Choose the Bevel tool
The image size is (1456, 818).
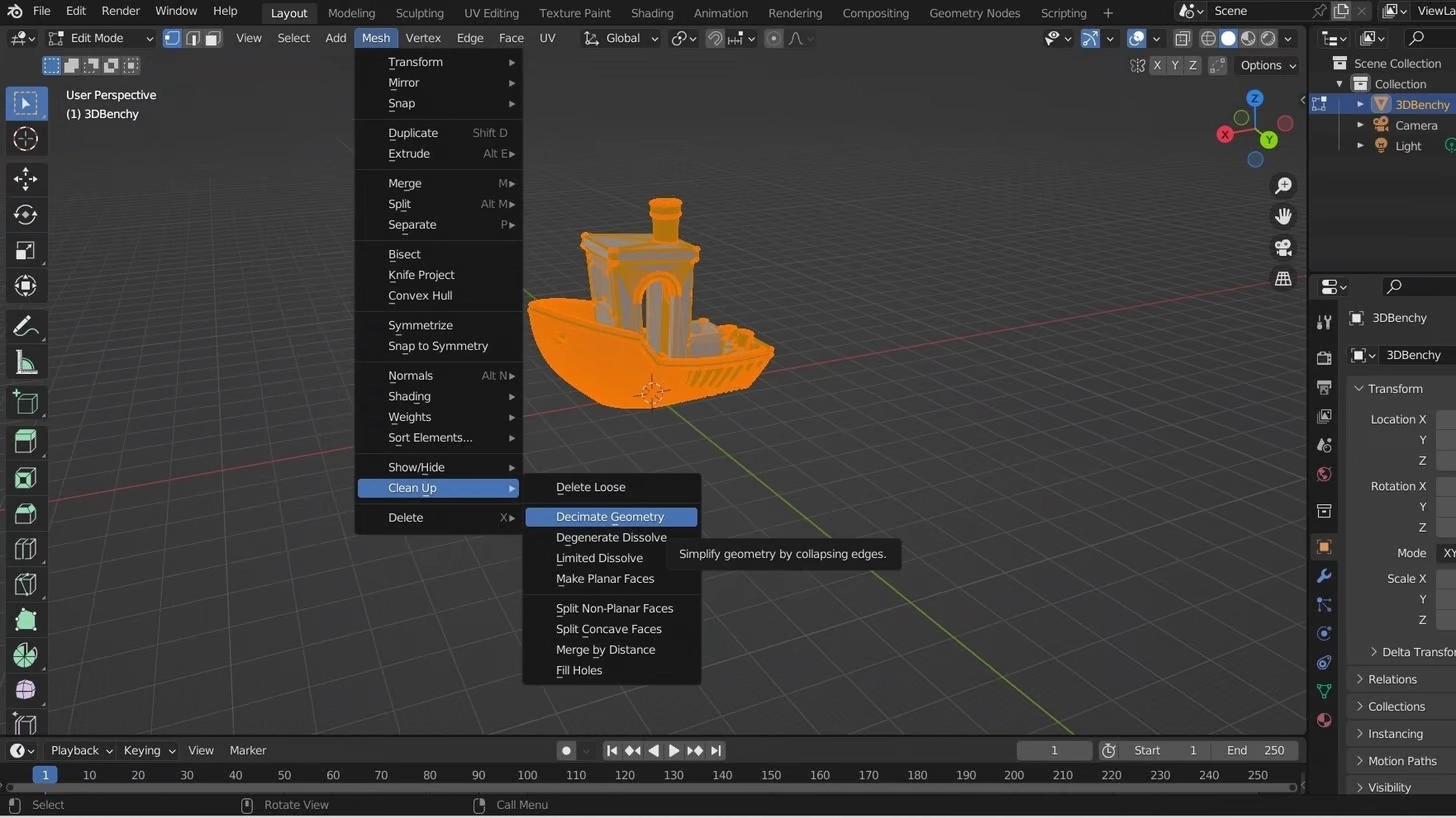[25, 513]
